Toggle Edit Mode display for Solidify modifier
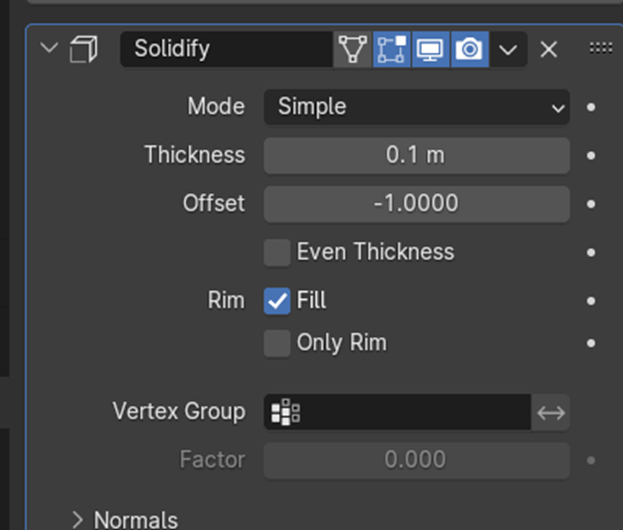Image resolution: width=623 pixels, height=530 pixels. point(391,49)
